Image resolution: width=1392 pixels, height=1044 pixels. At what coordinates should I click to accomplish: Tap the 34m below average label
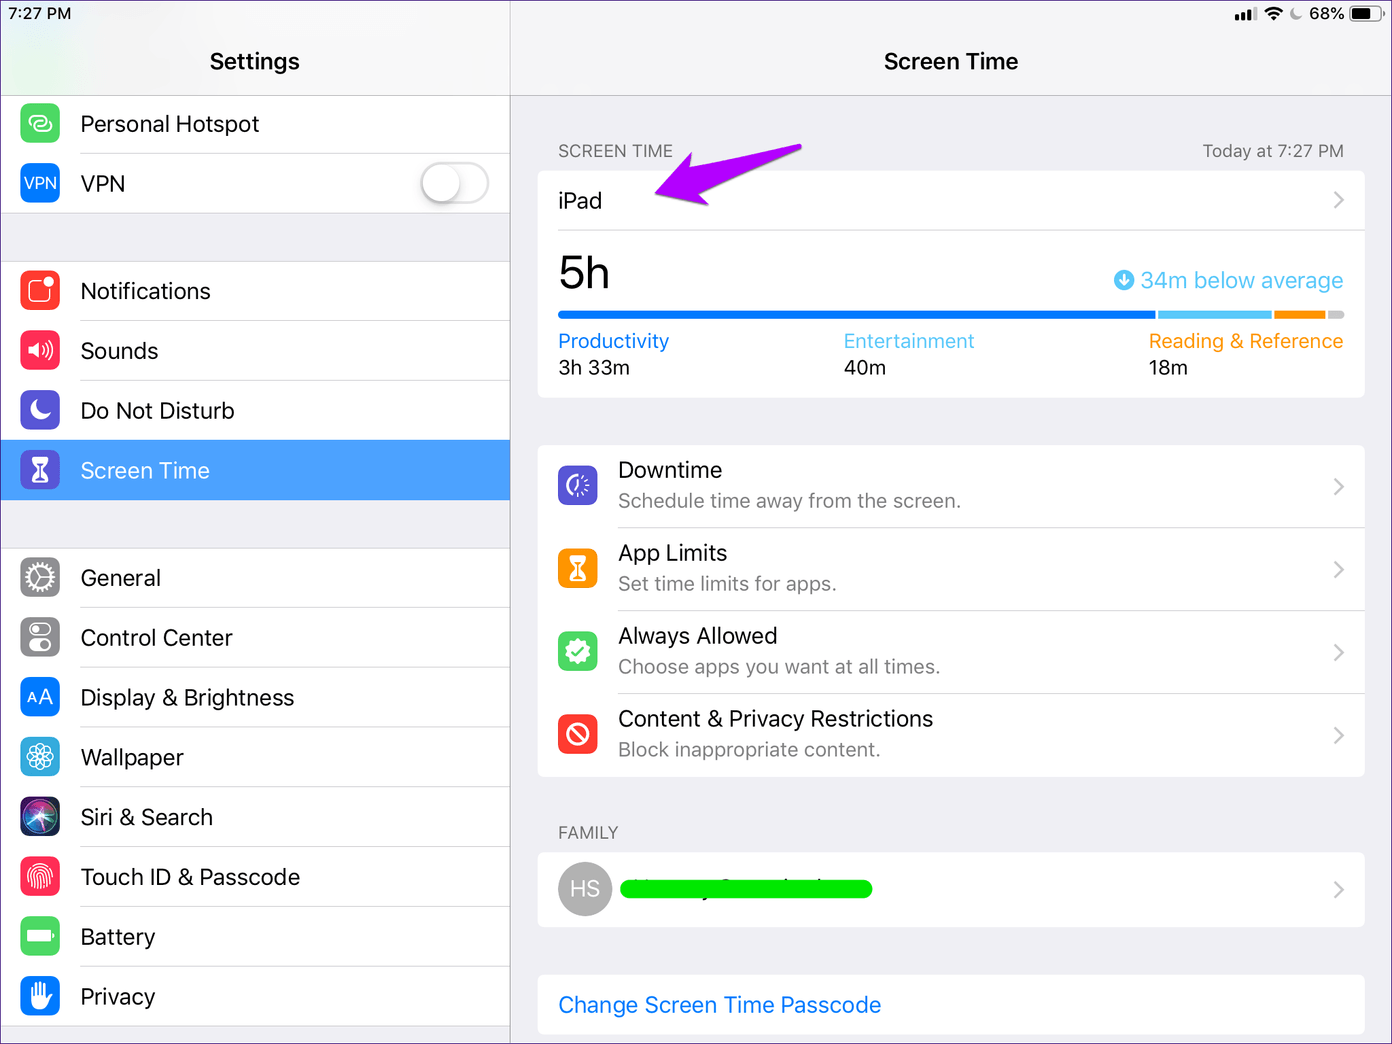coord(1240,281)
